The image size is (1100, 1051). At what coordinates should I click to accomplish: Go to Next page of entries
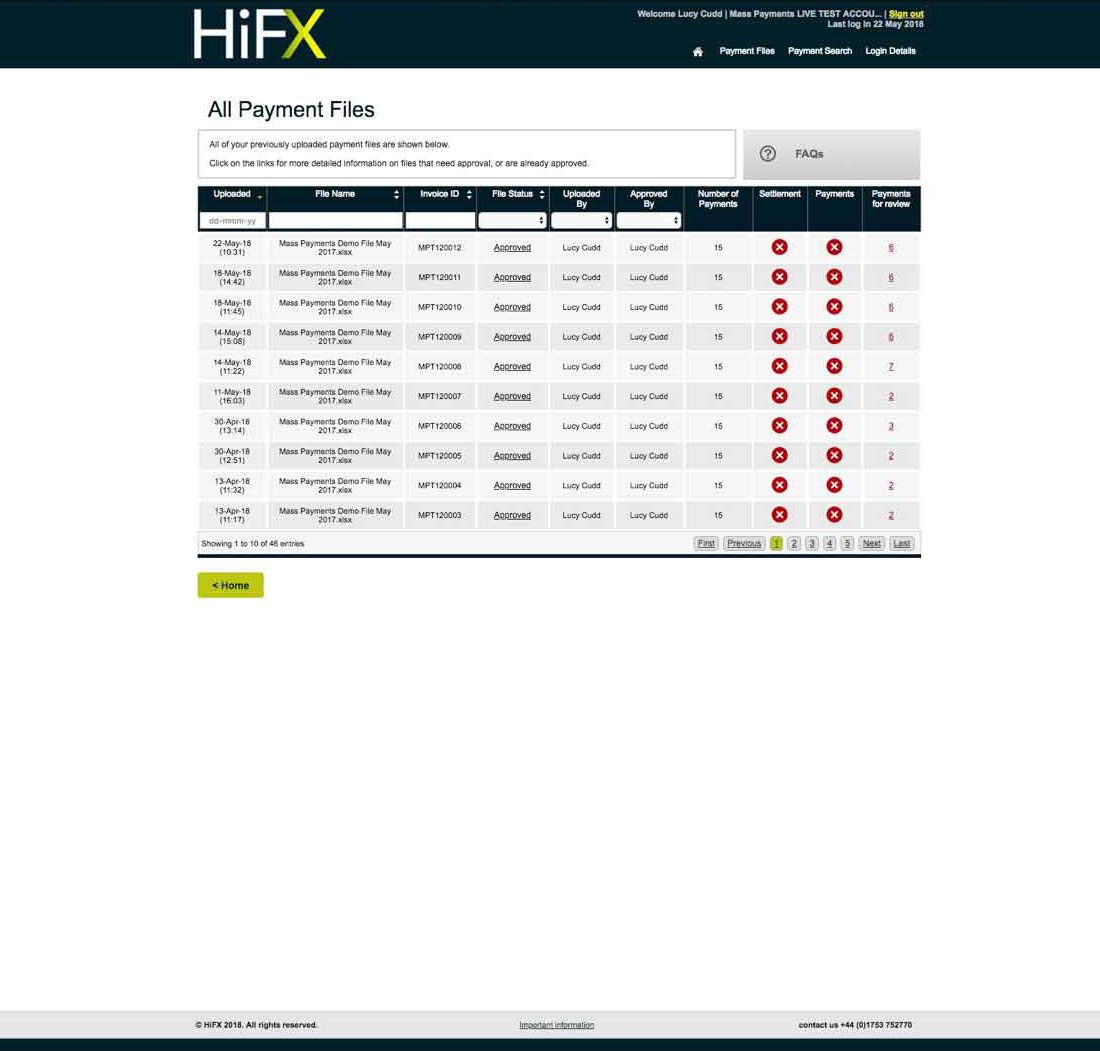(871, 543)
